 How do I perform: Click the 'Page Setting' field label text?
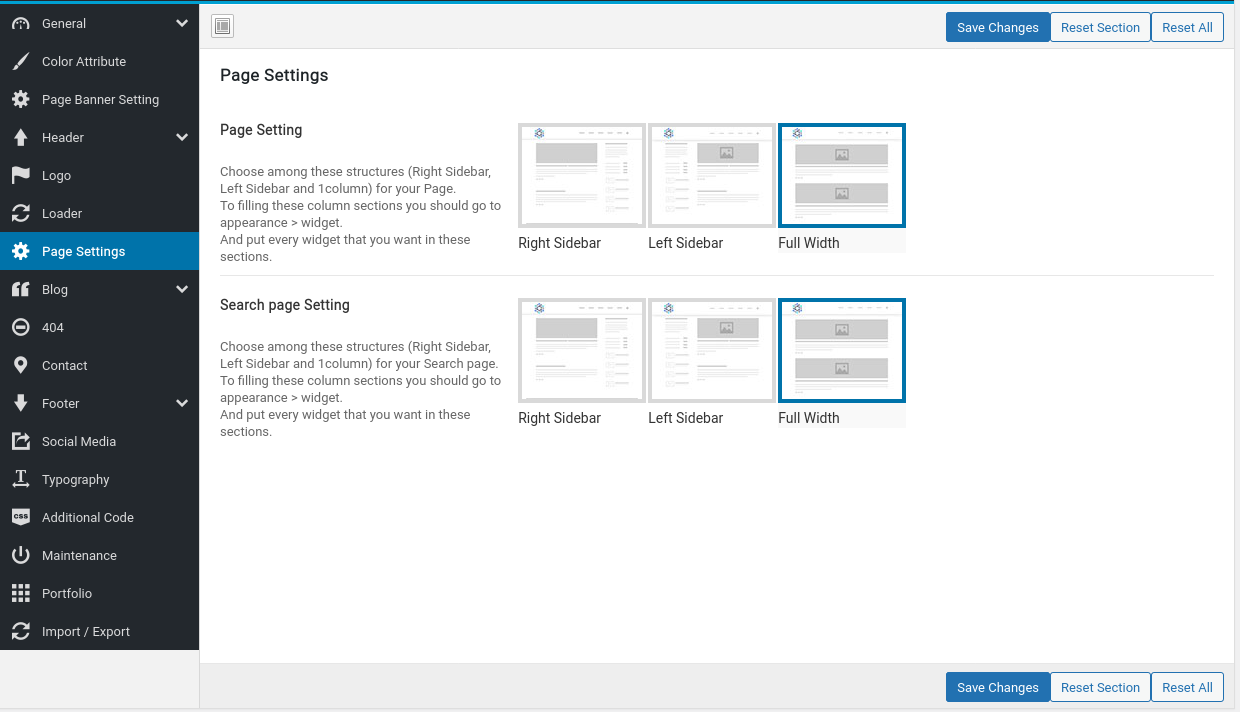(261, 130)
